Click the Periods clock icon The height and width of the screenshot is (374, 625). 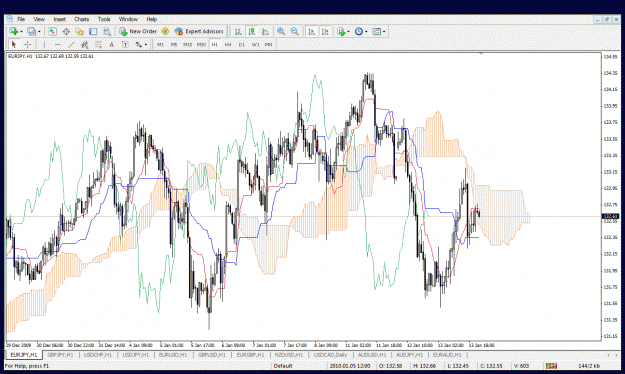point(358,31)
